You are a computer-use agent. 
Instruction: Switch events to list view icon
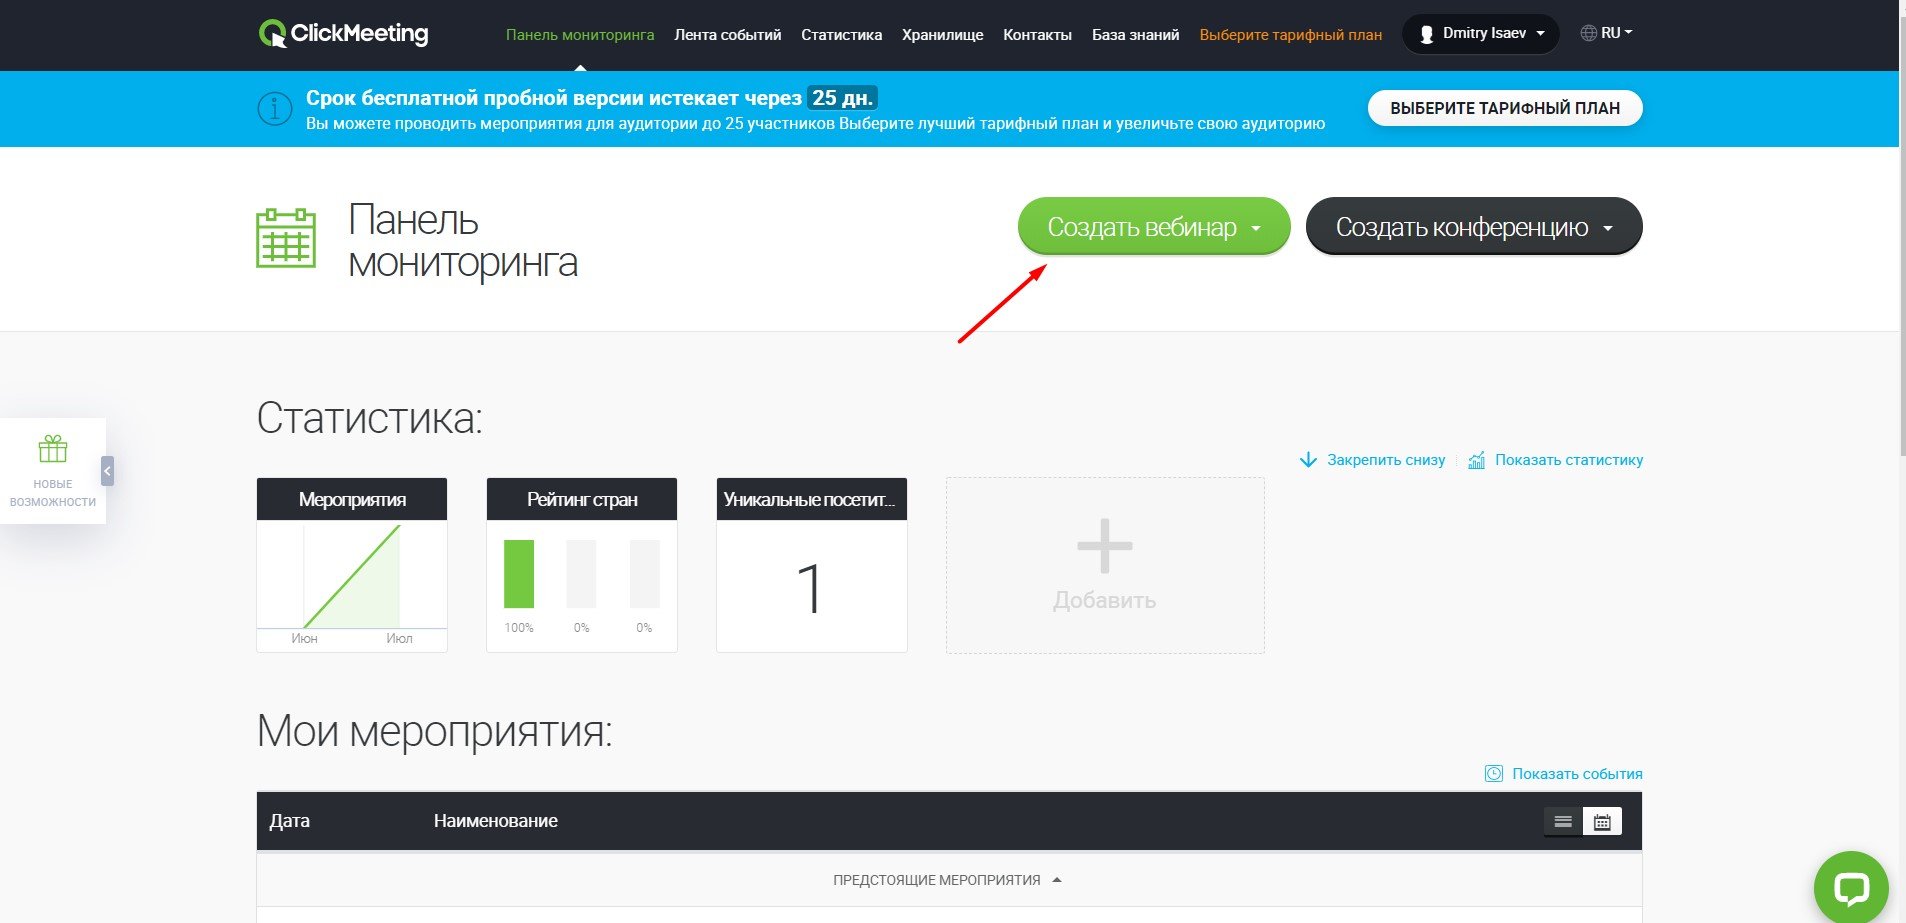click(1563, 822)
